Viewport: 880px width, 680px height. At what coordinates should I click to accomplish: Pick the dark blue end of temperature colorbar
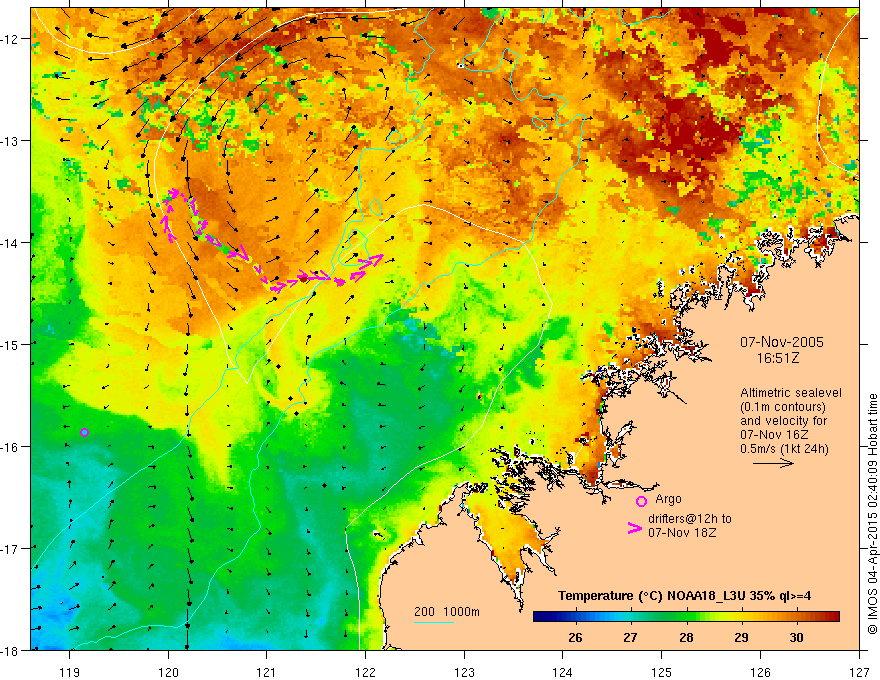pyautogui.click(x=539, y=617)
